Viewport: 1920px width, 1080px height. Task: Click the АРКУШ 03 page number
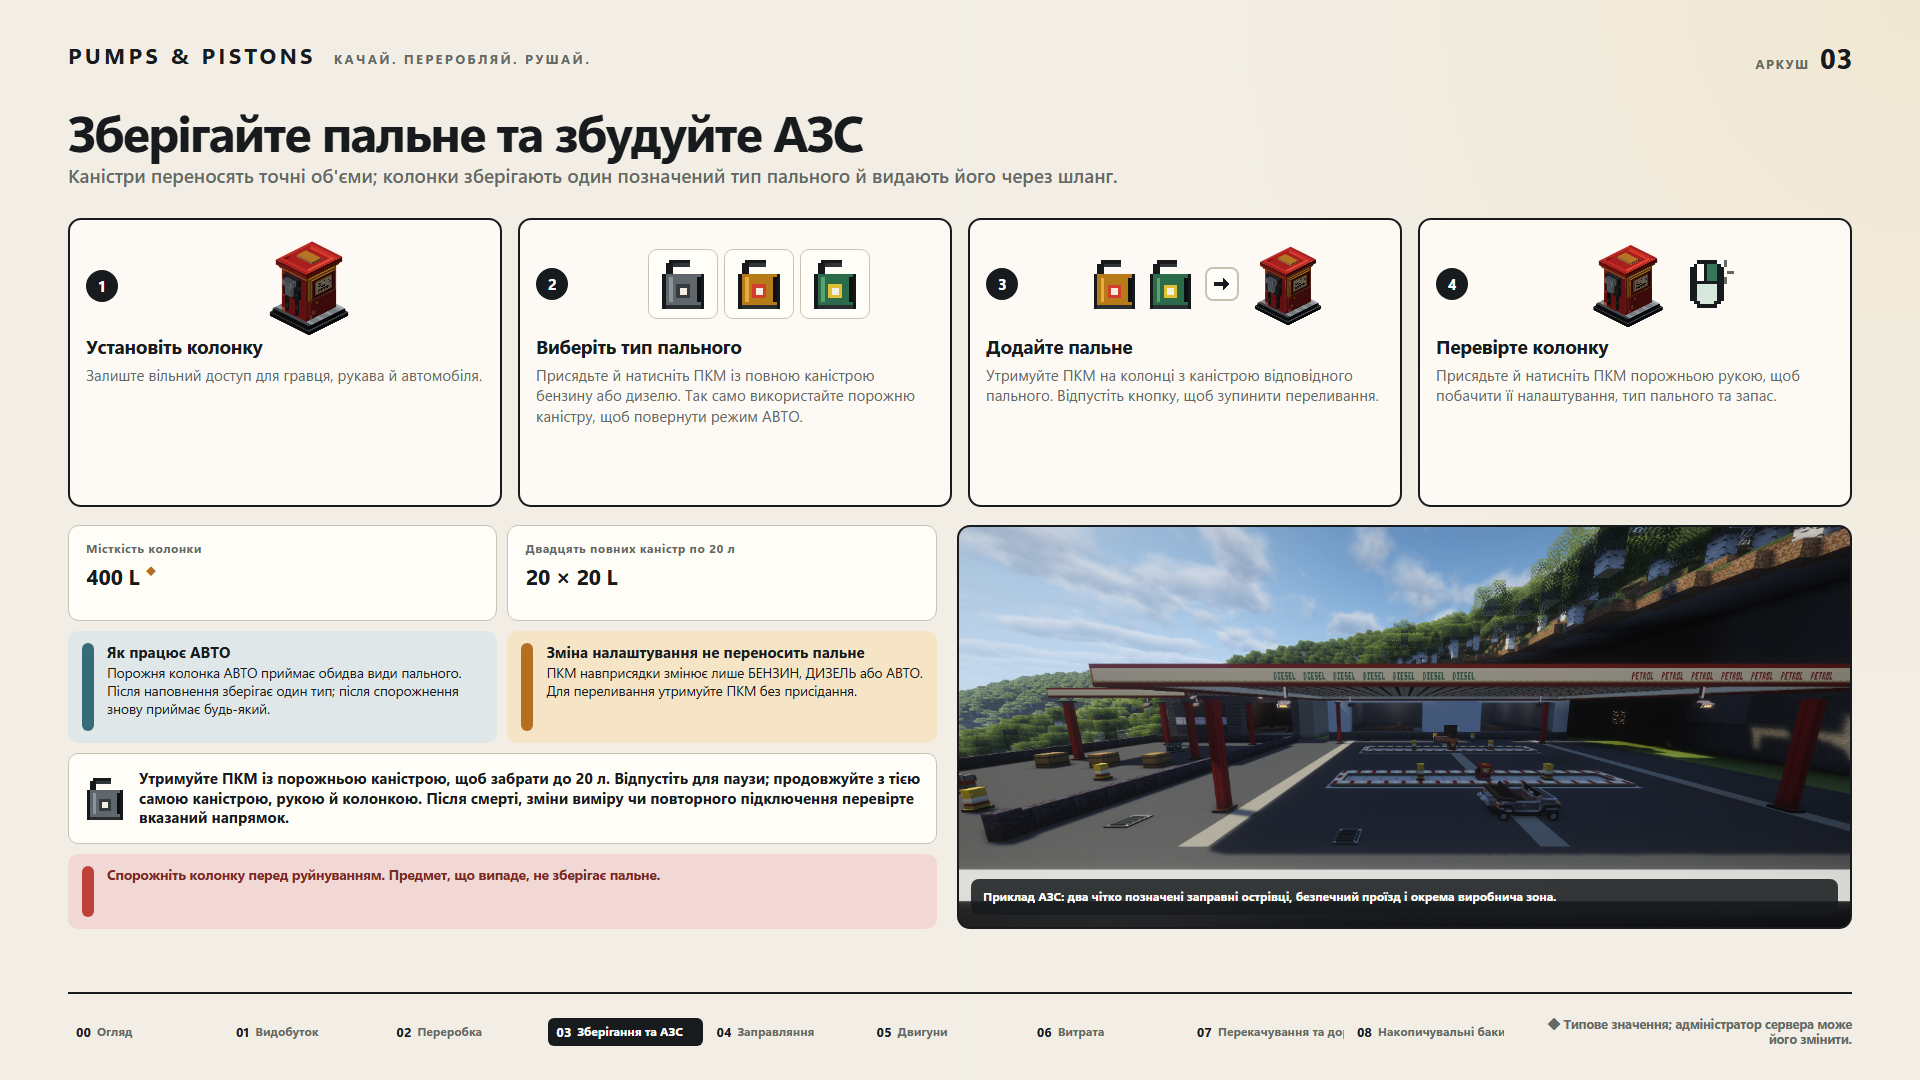(x=1803, y=60)
